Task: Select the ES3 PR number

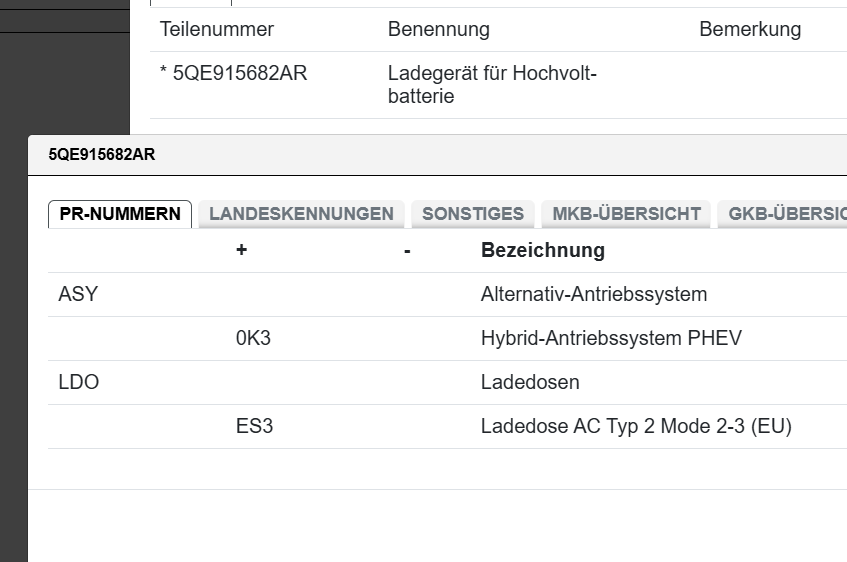Action: (254, 427)
